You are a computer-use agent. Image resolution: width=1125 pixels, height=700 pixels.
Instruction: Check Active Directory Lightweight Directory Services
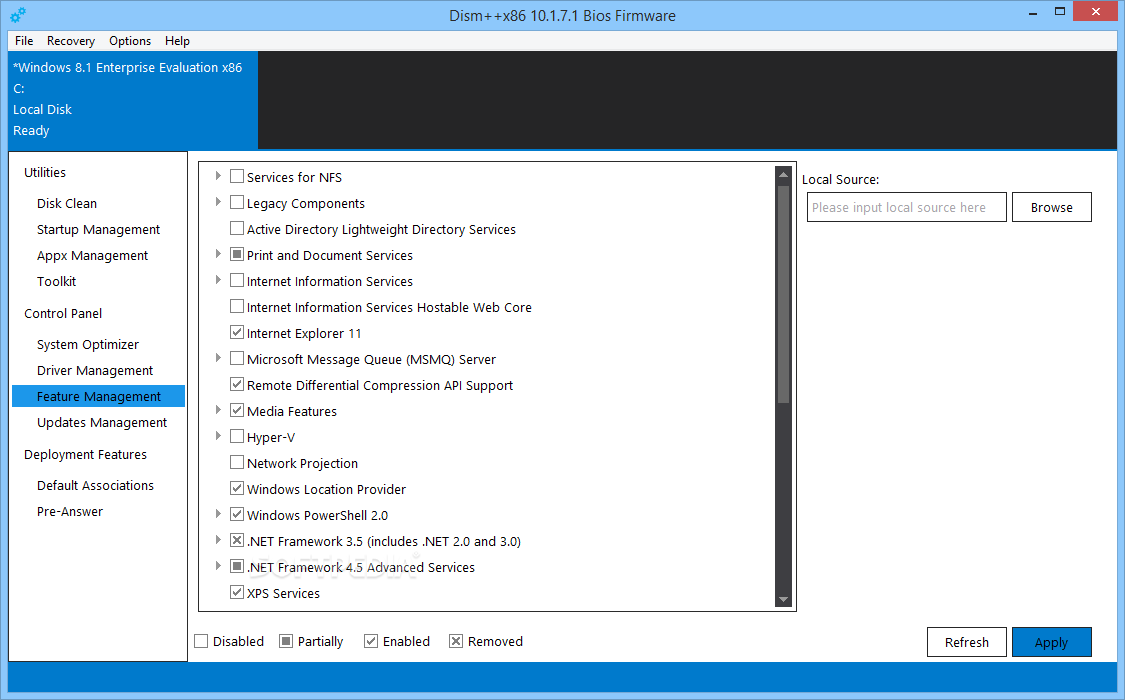click(x=237, y=228)
